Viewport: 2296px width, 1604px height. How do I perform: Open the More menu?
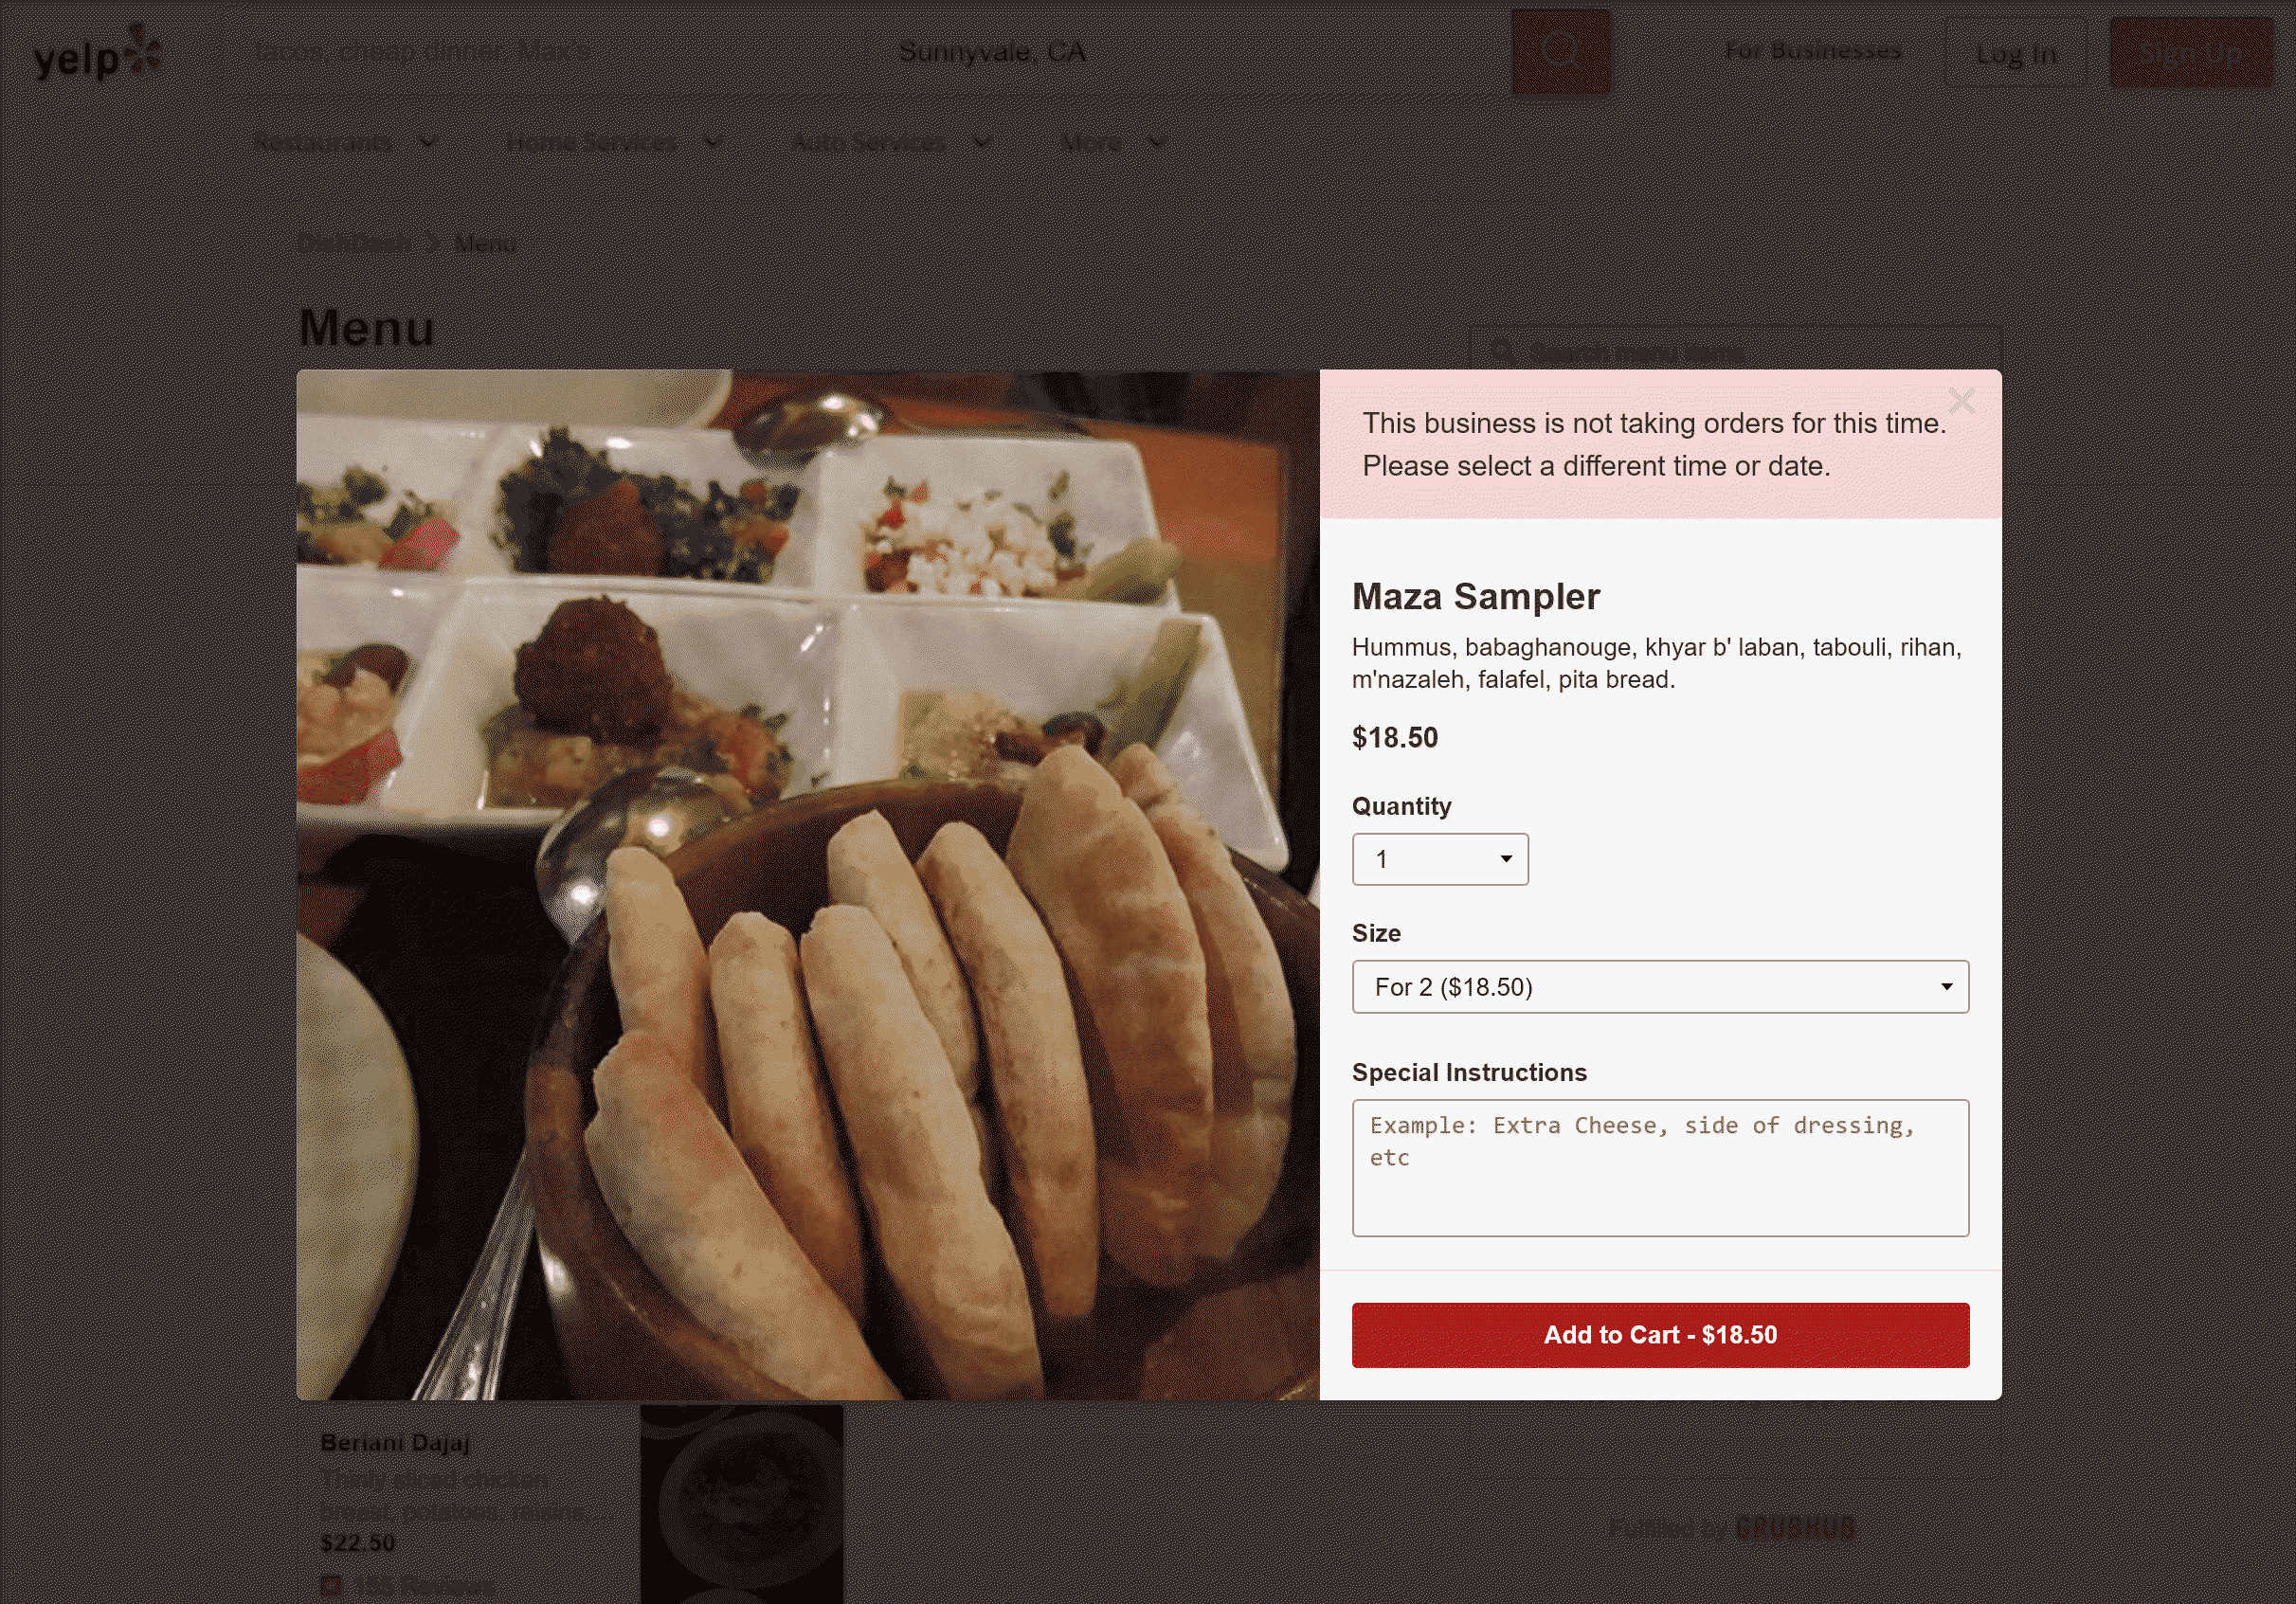tap(1112, 143)
